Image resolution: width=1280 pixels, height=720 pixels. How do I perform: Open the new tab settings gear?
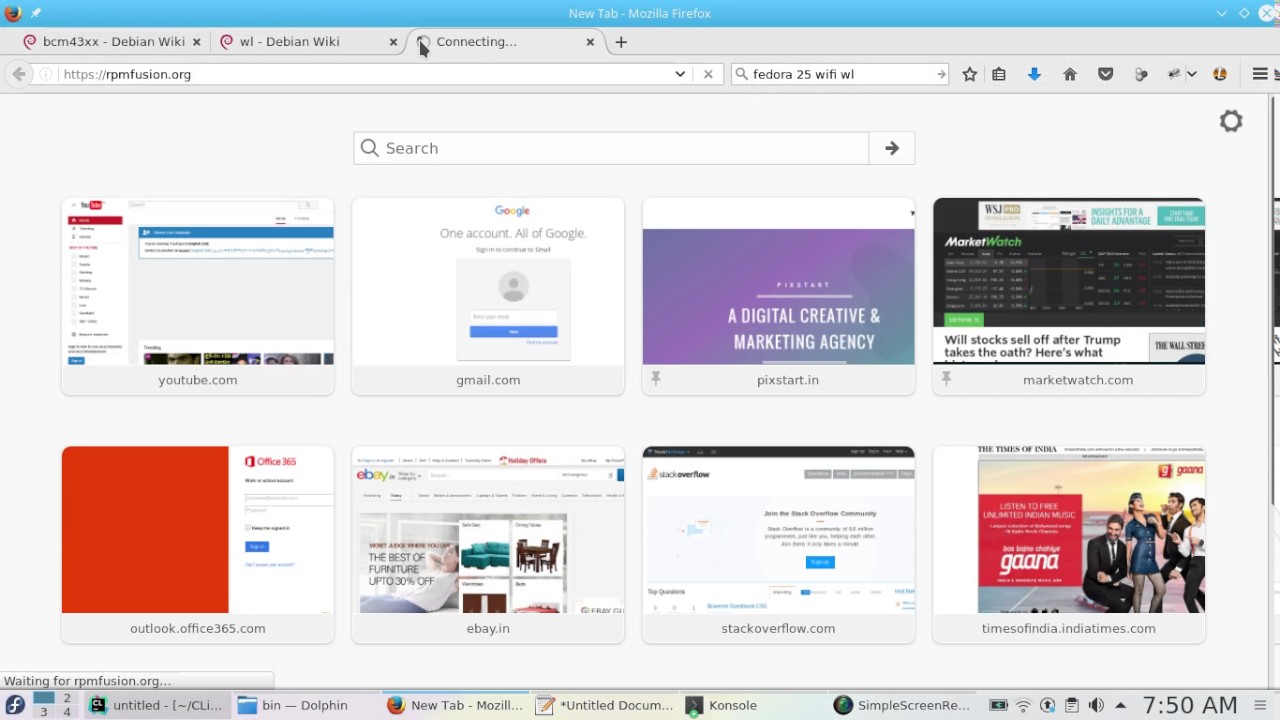[x=1231, y=121]
